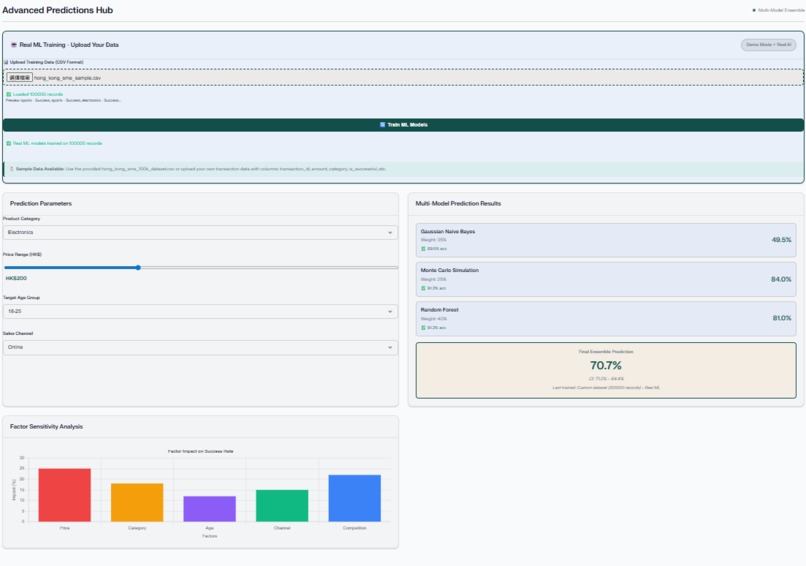Screen dimensions: 806x566
Task: Click the accuracy check icon under Monte Carlo Simulation
Action: tap(424, 288)
